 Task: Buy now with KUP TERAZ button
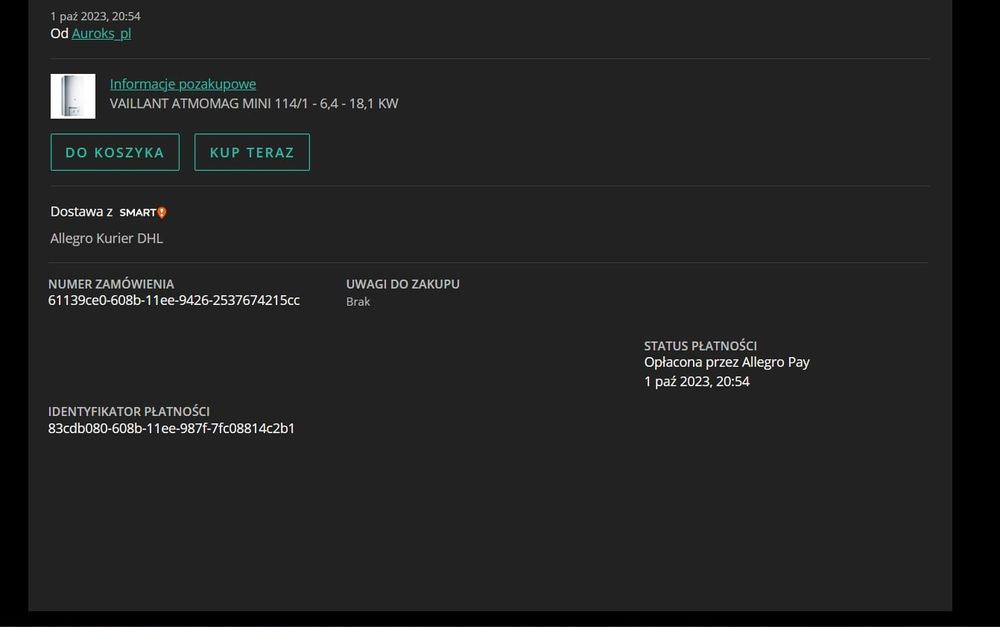click(x=252, y=152)
